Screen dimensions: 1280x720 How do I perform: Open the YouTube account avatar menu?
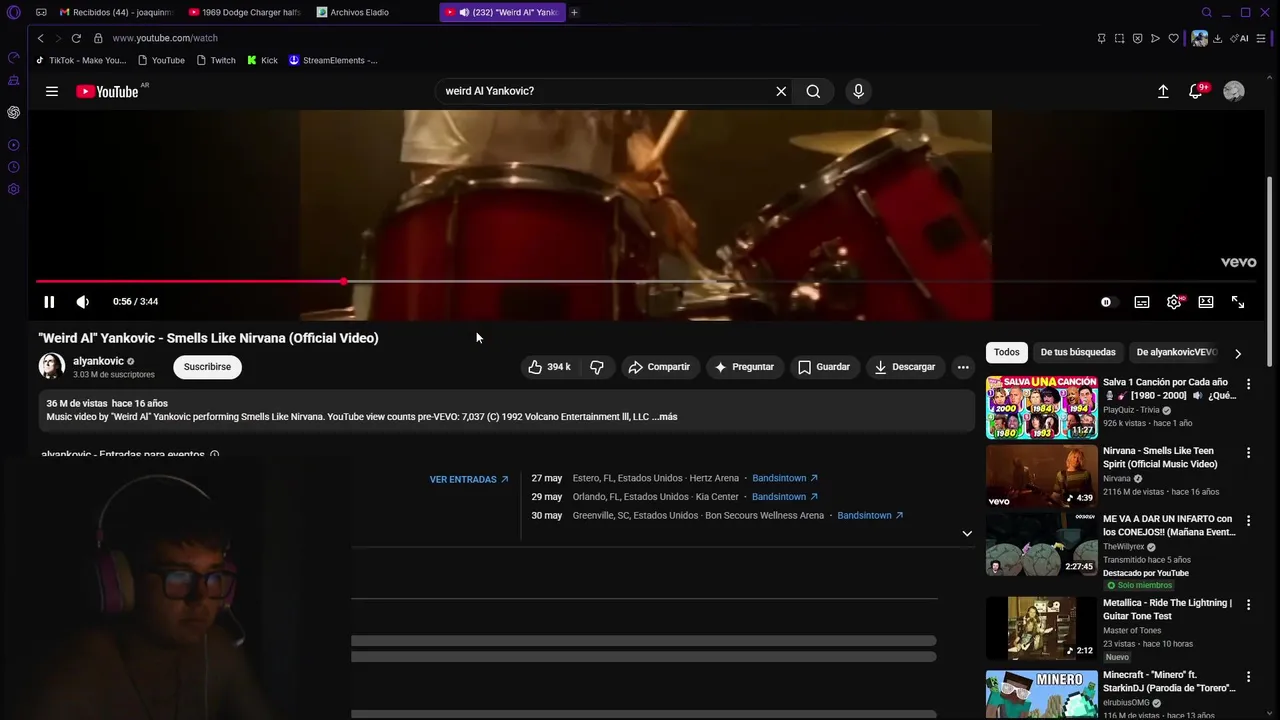tap(1234, 91)
